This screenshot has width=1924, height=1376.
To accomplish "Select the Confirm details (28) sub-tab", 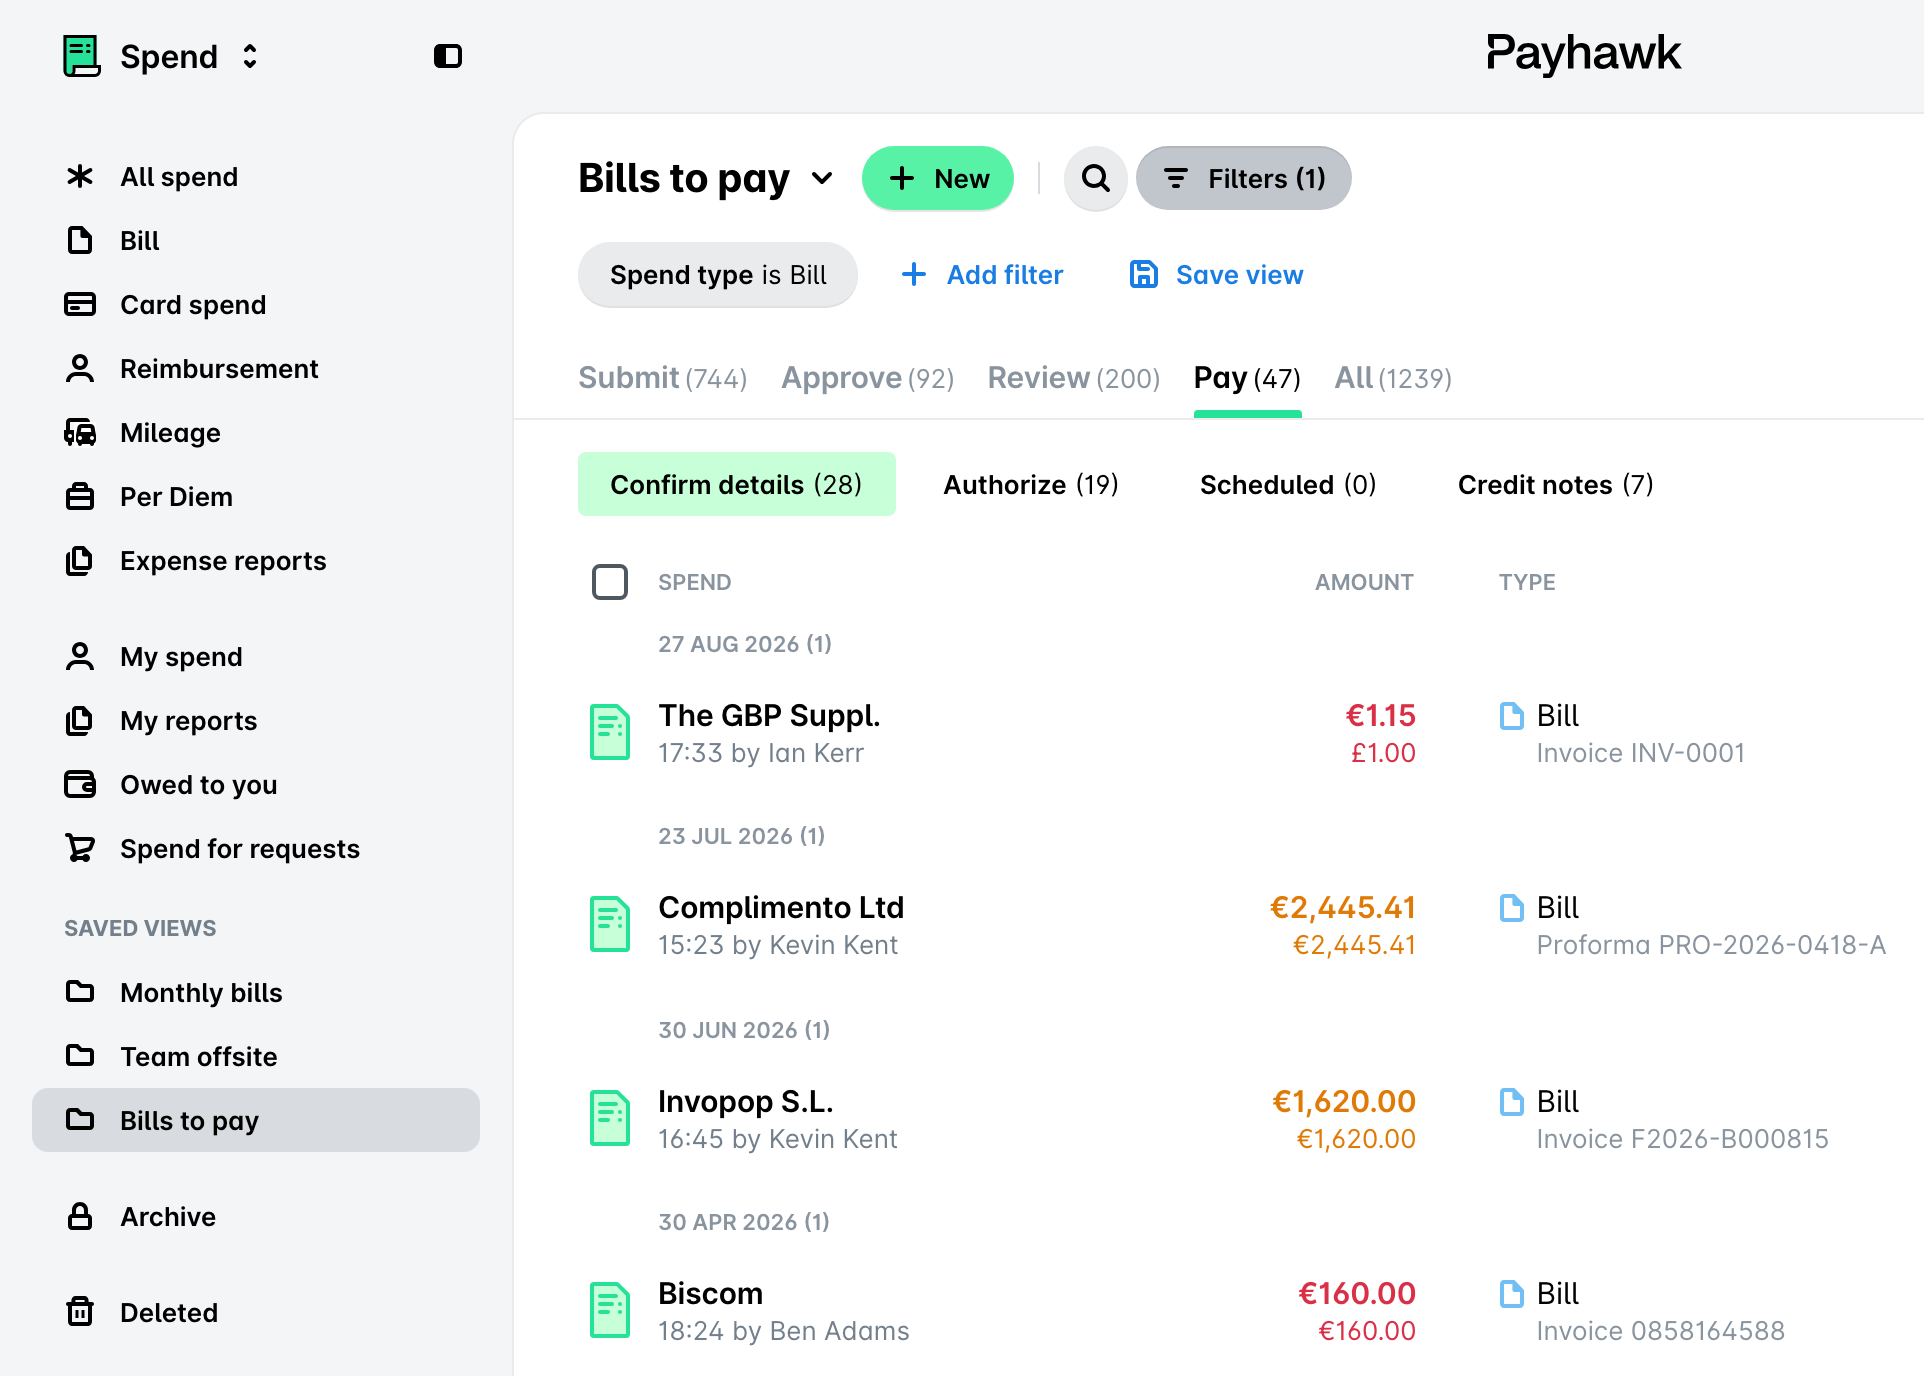I will pos(737,485).
